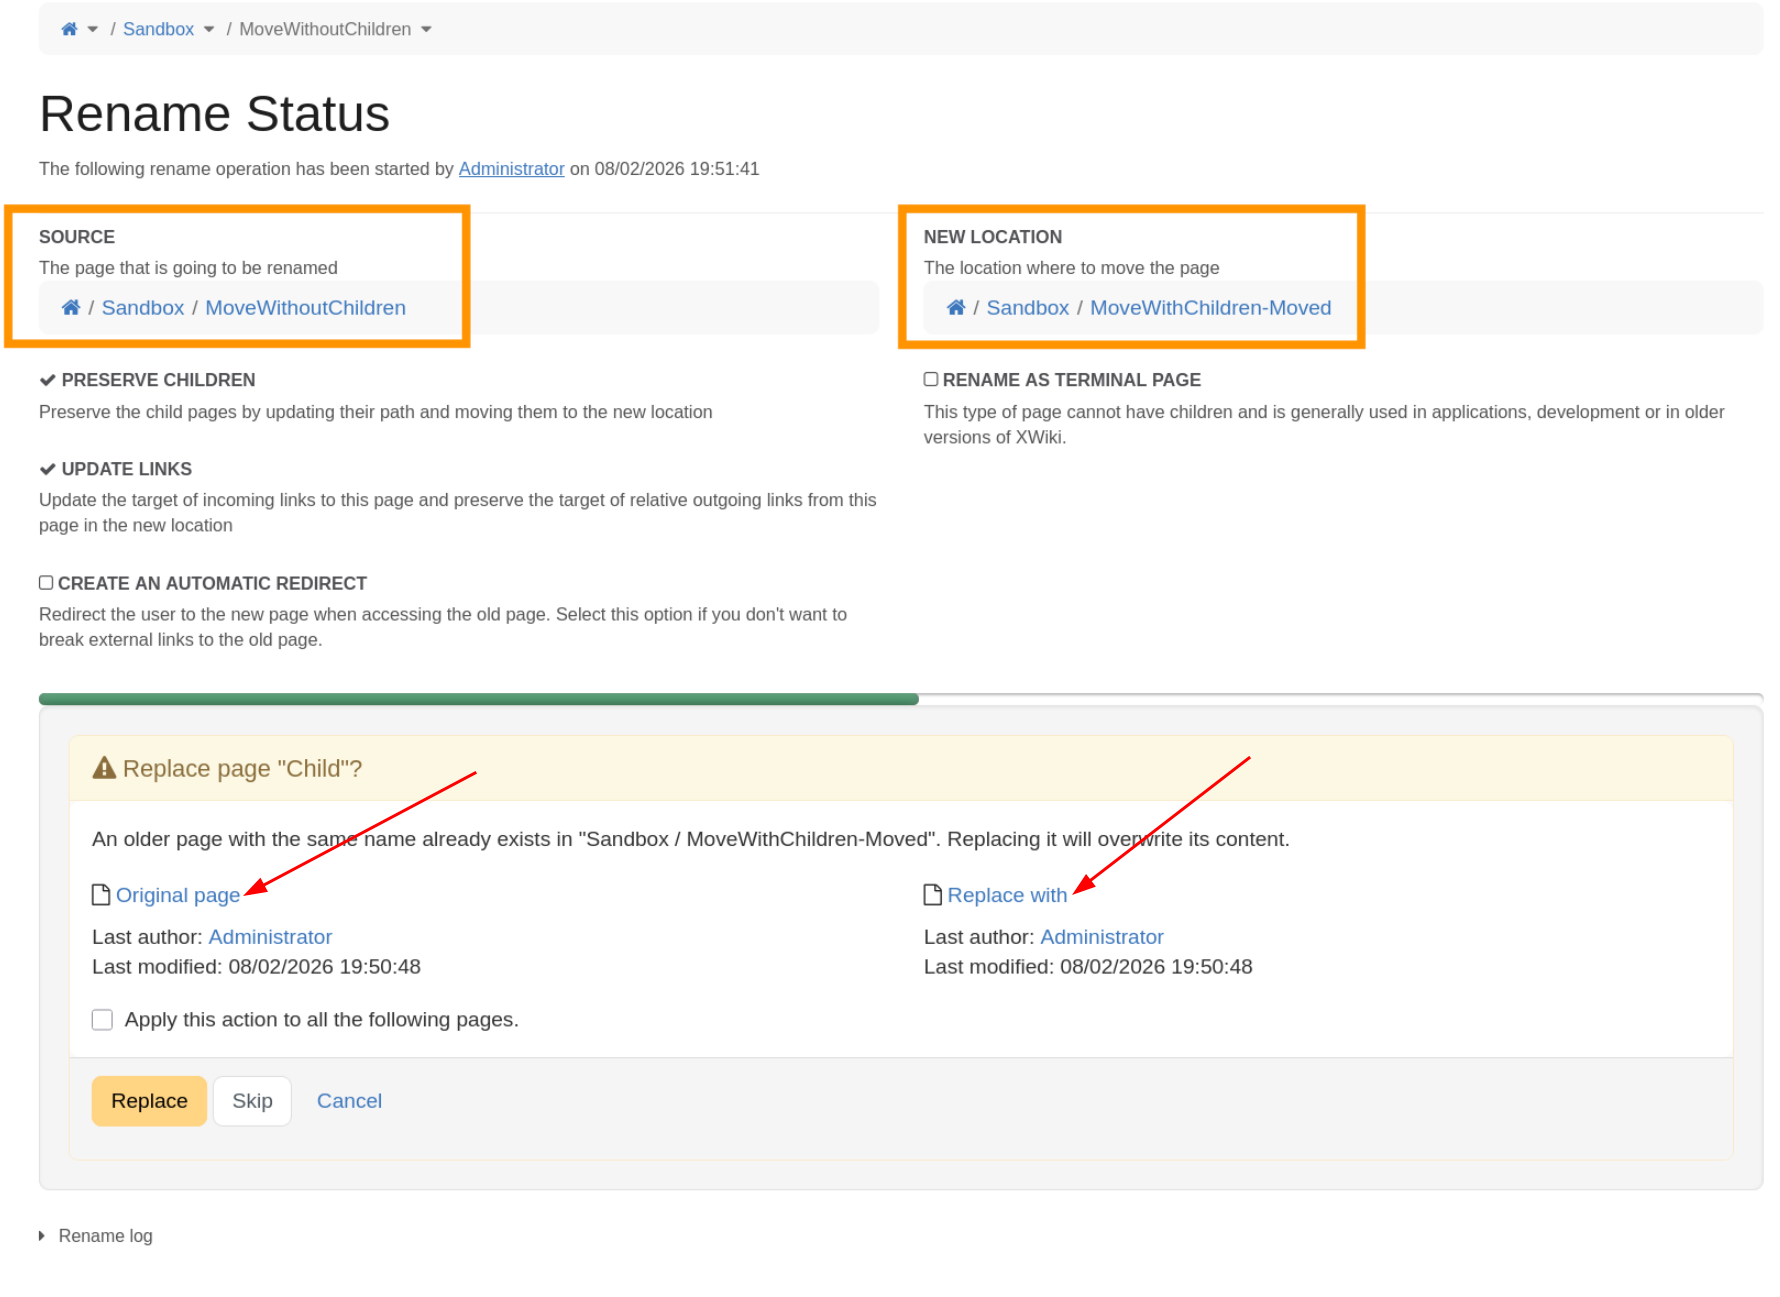Viewport: 1780px width, 1297px height.
Task: Click the document icon beside Original page
Action: coord(101,895)
